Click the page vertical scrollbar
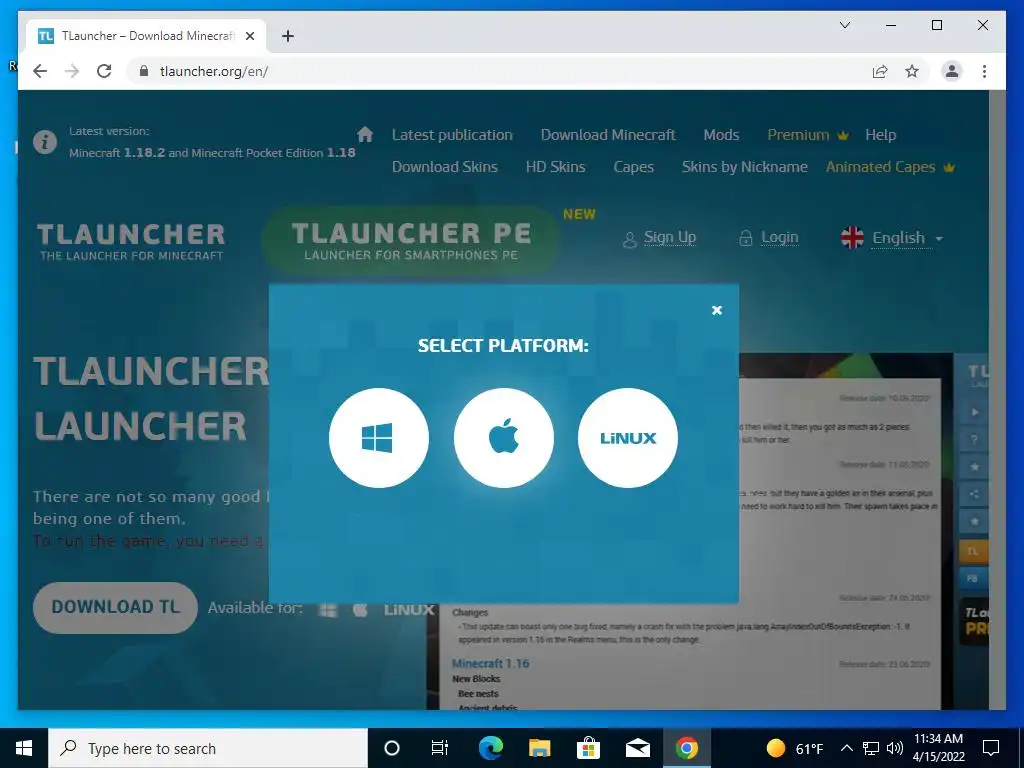Screen dimensions: 1024x768 [x=997, y=400]
